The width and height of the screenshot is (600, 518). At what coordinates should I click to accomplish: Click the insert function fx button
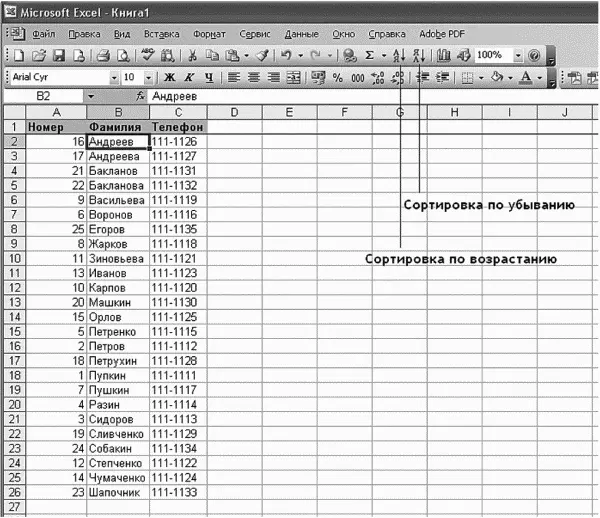click(x=140, y=96)
